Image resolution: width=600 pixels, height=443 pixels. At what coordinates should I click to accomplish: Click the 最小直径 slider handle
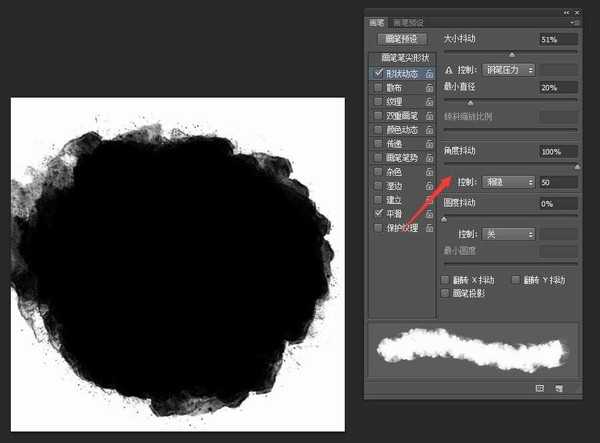click(x=471, y=103)
